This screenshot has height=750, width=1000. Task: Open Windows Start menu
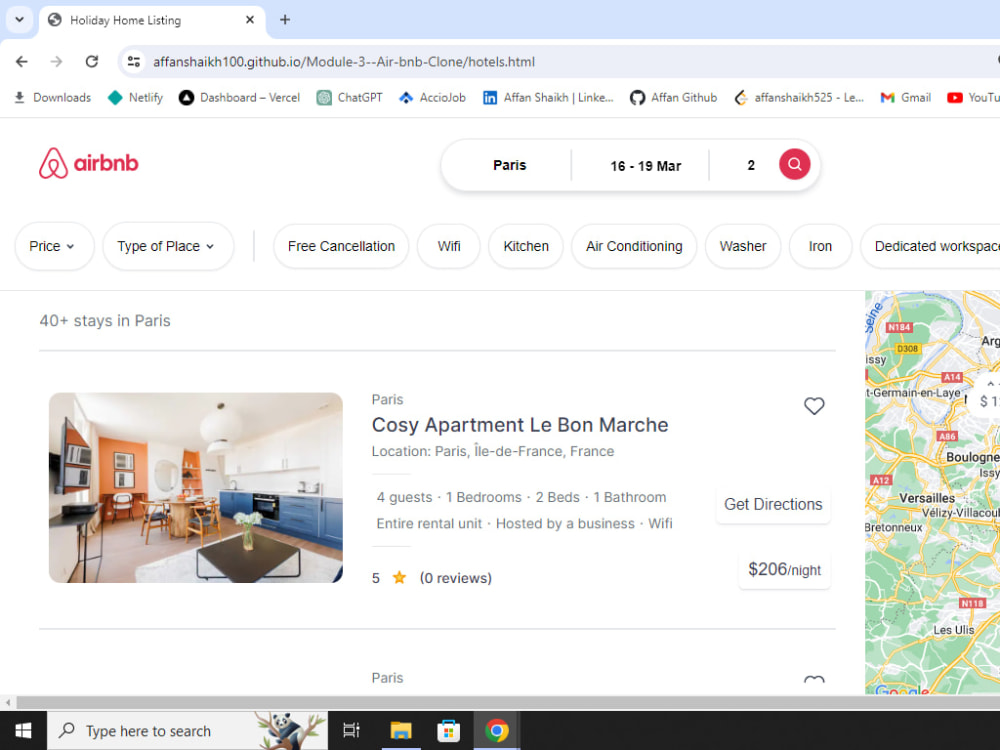[24, 730]
